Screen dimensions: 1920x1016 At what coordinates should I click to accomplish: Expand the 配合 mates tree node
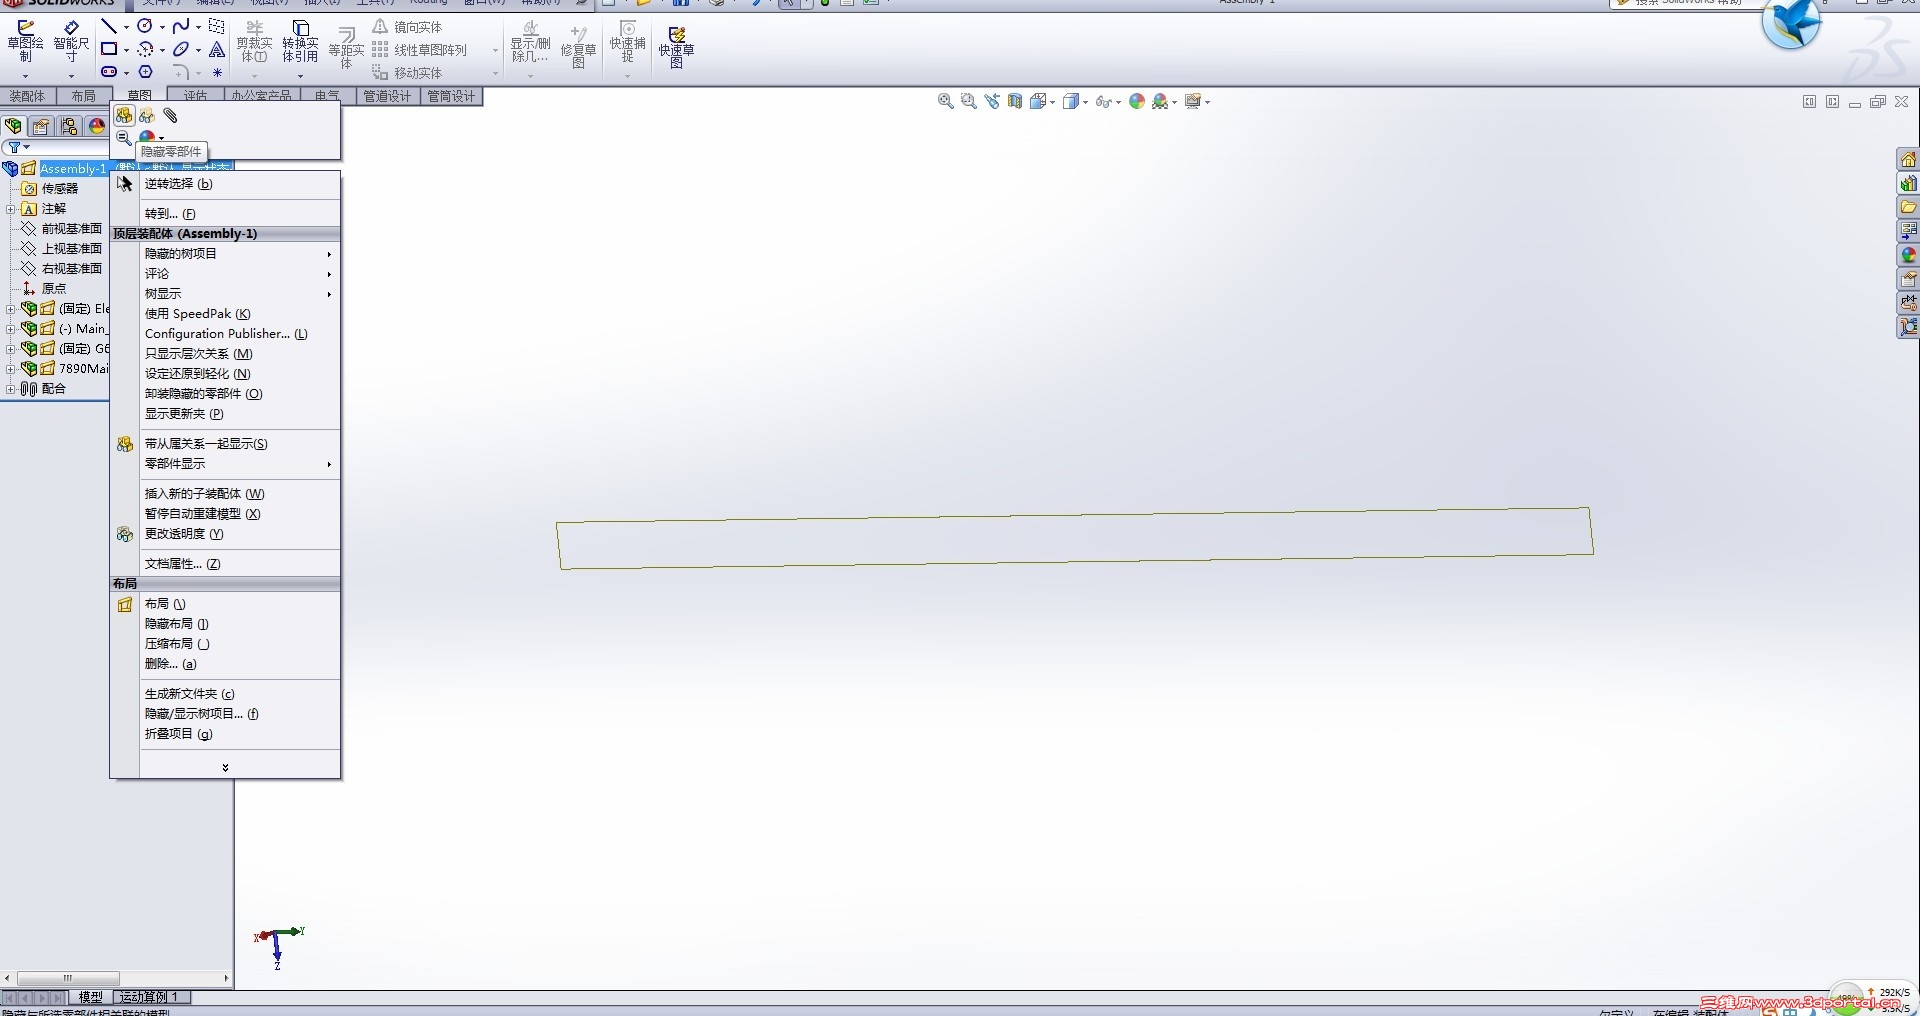(10, 389)
